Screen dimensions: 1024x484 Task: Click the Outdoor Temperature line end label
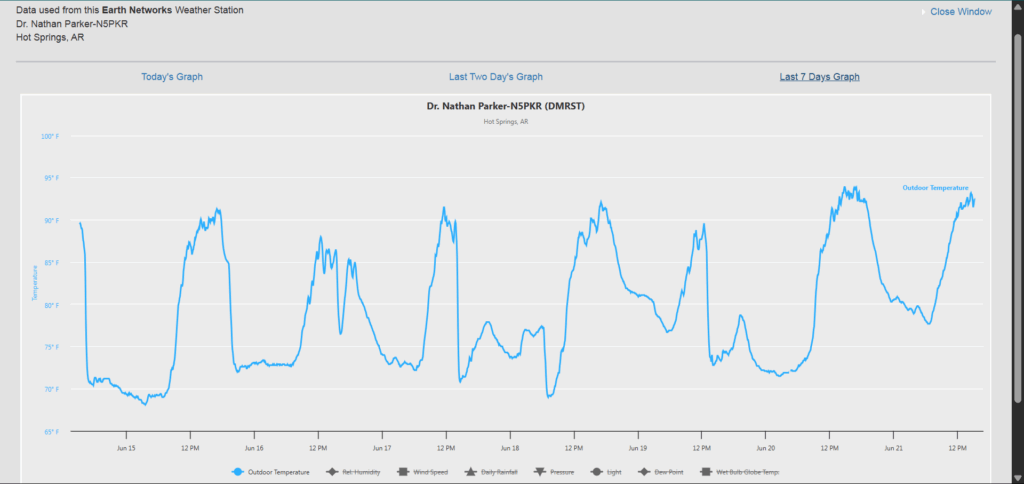(x=935, y=187)
